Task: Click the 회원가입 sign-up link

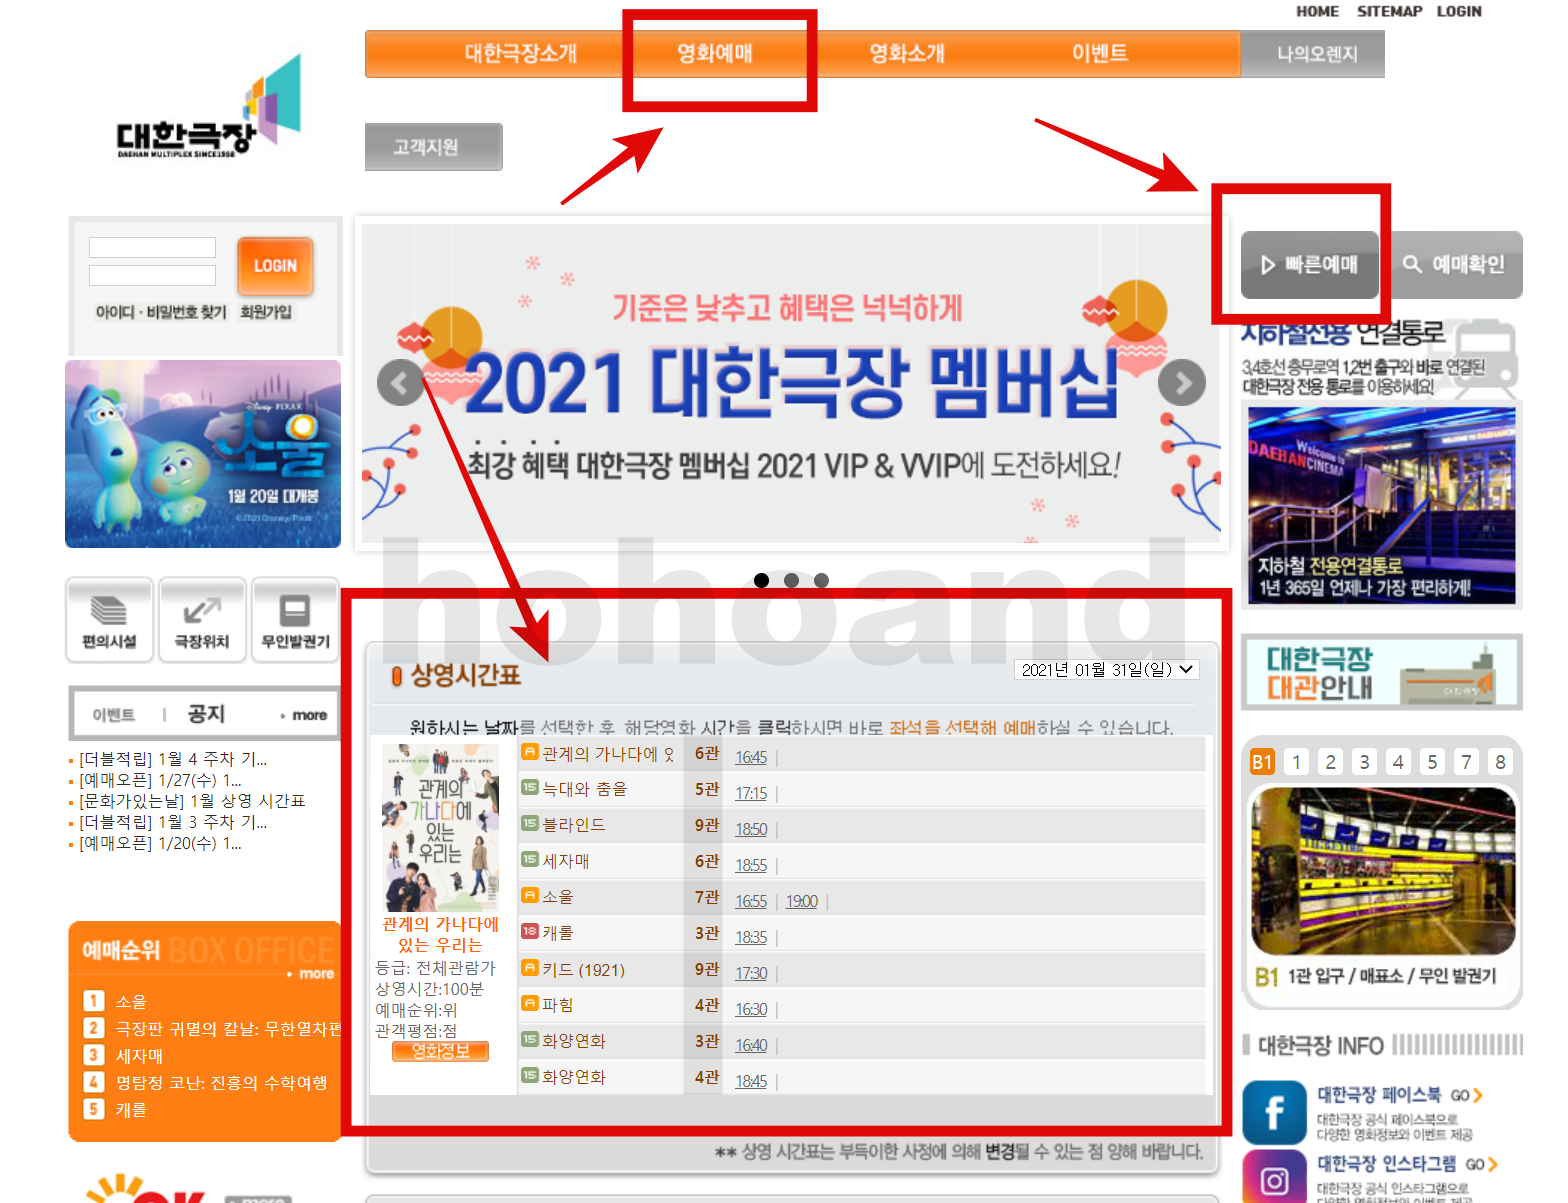Action: pos(266,312)
